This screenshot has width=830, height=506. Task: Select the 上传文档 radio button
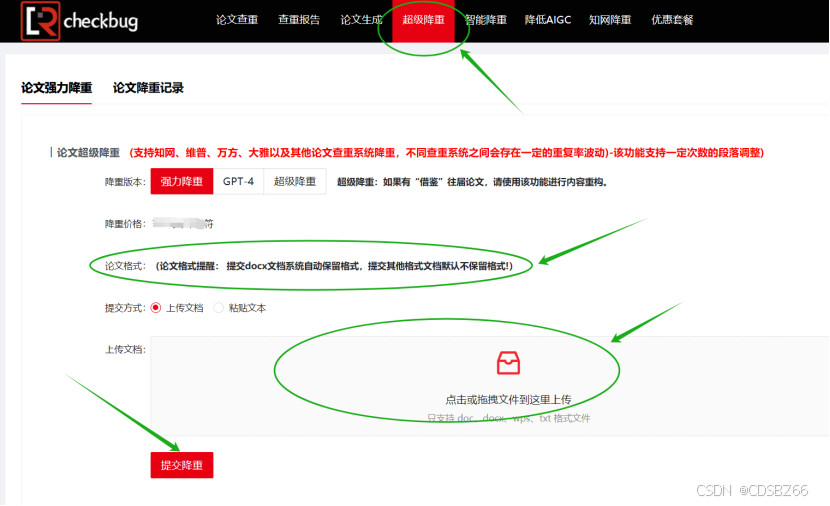(156, 308)
